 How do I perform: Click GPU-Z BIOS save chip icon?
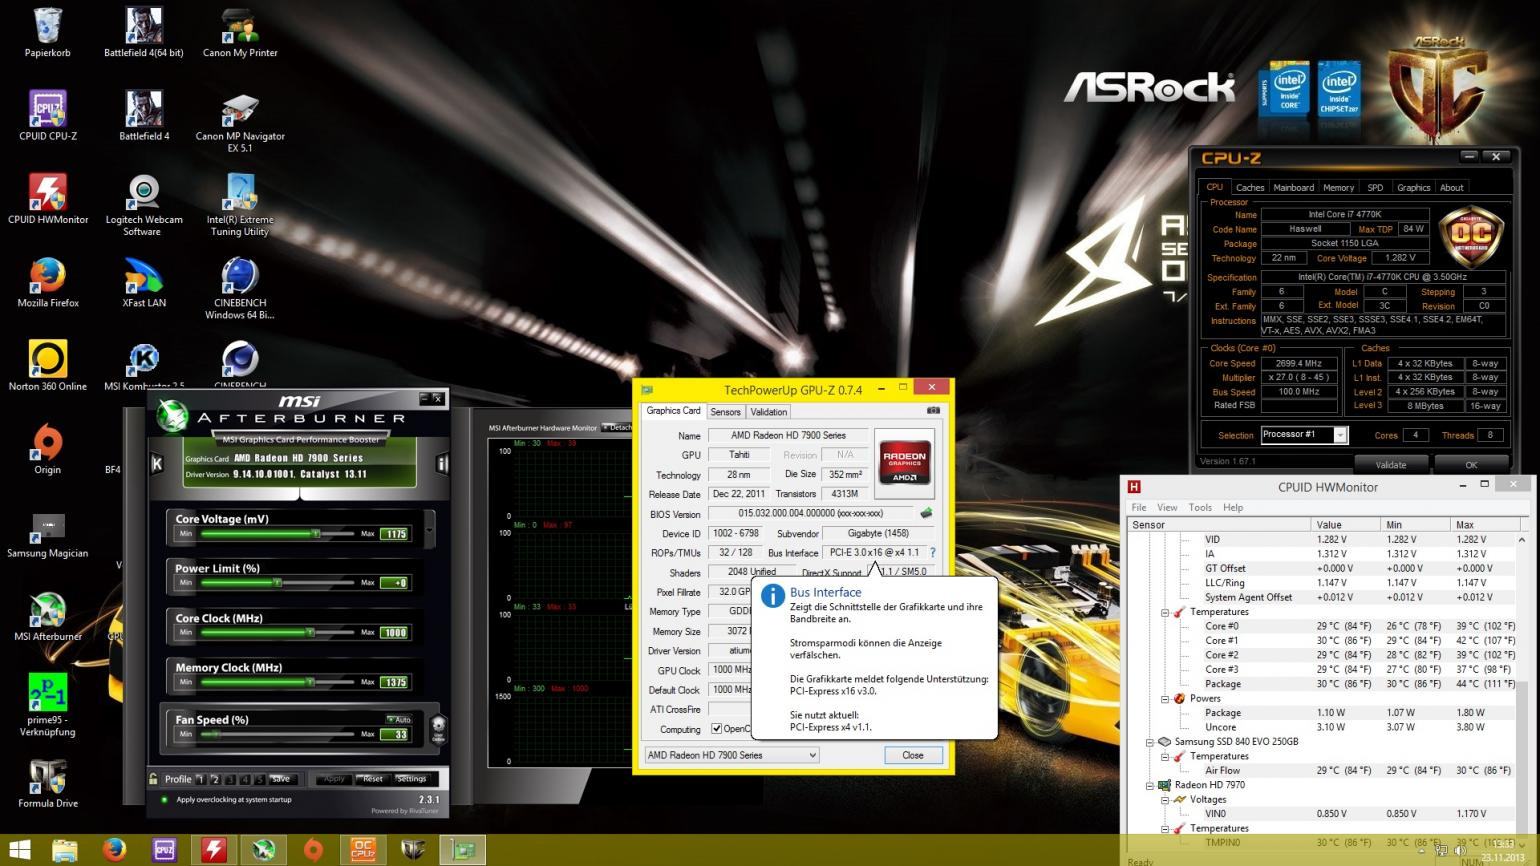point(926,513)
